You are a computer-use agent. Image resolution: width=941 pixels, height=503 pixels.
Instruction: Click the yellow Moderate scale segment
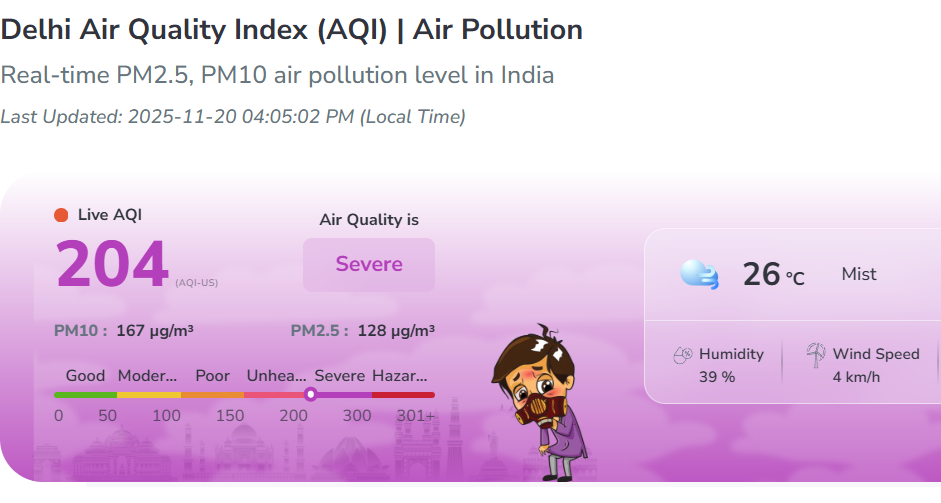[x=149, y=395]
